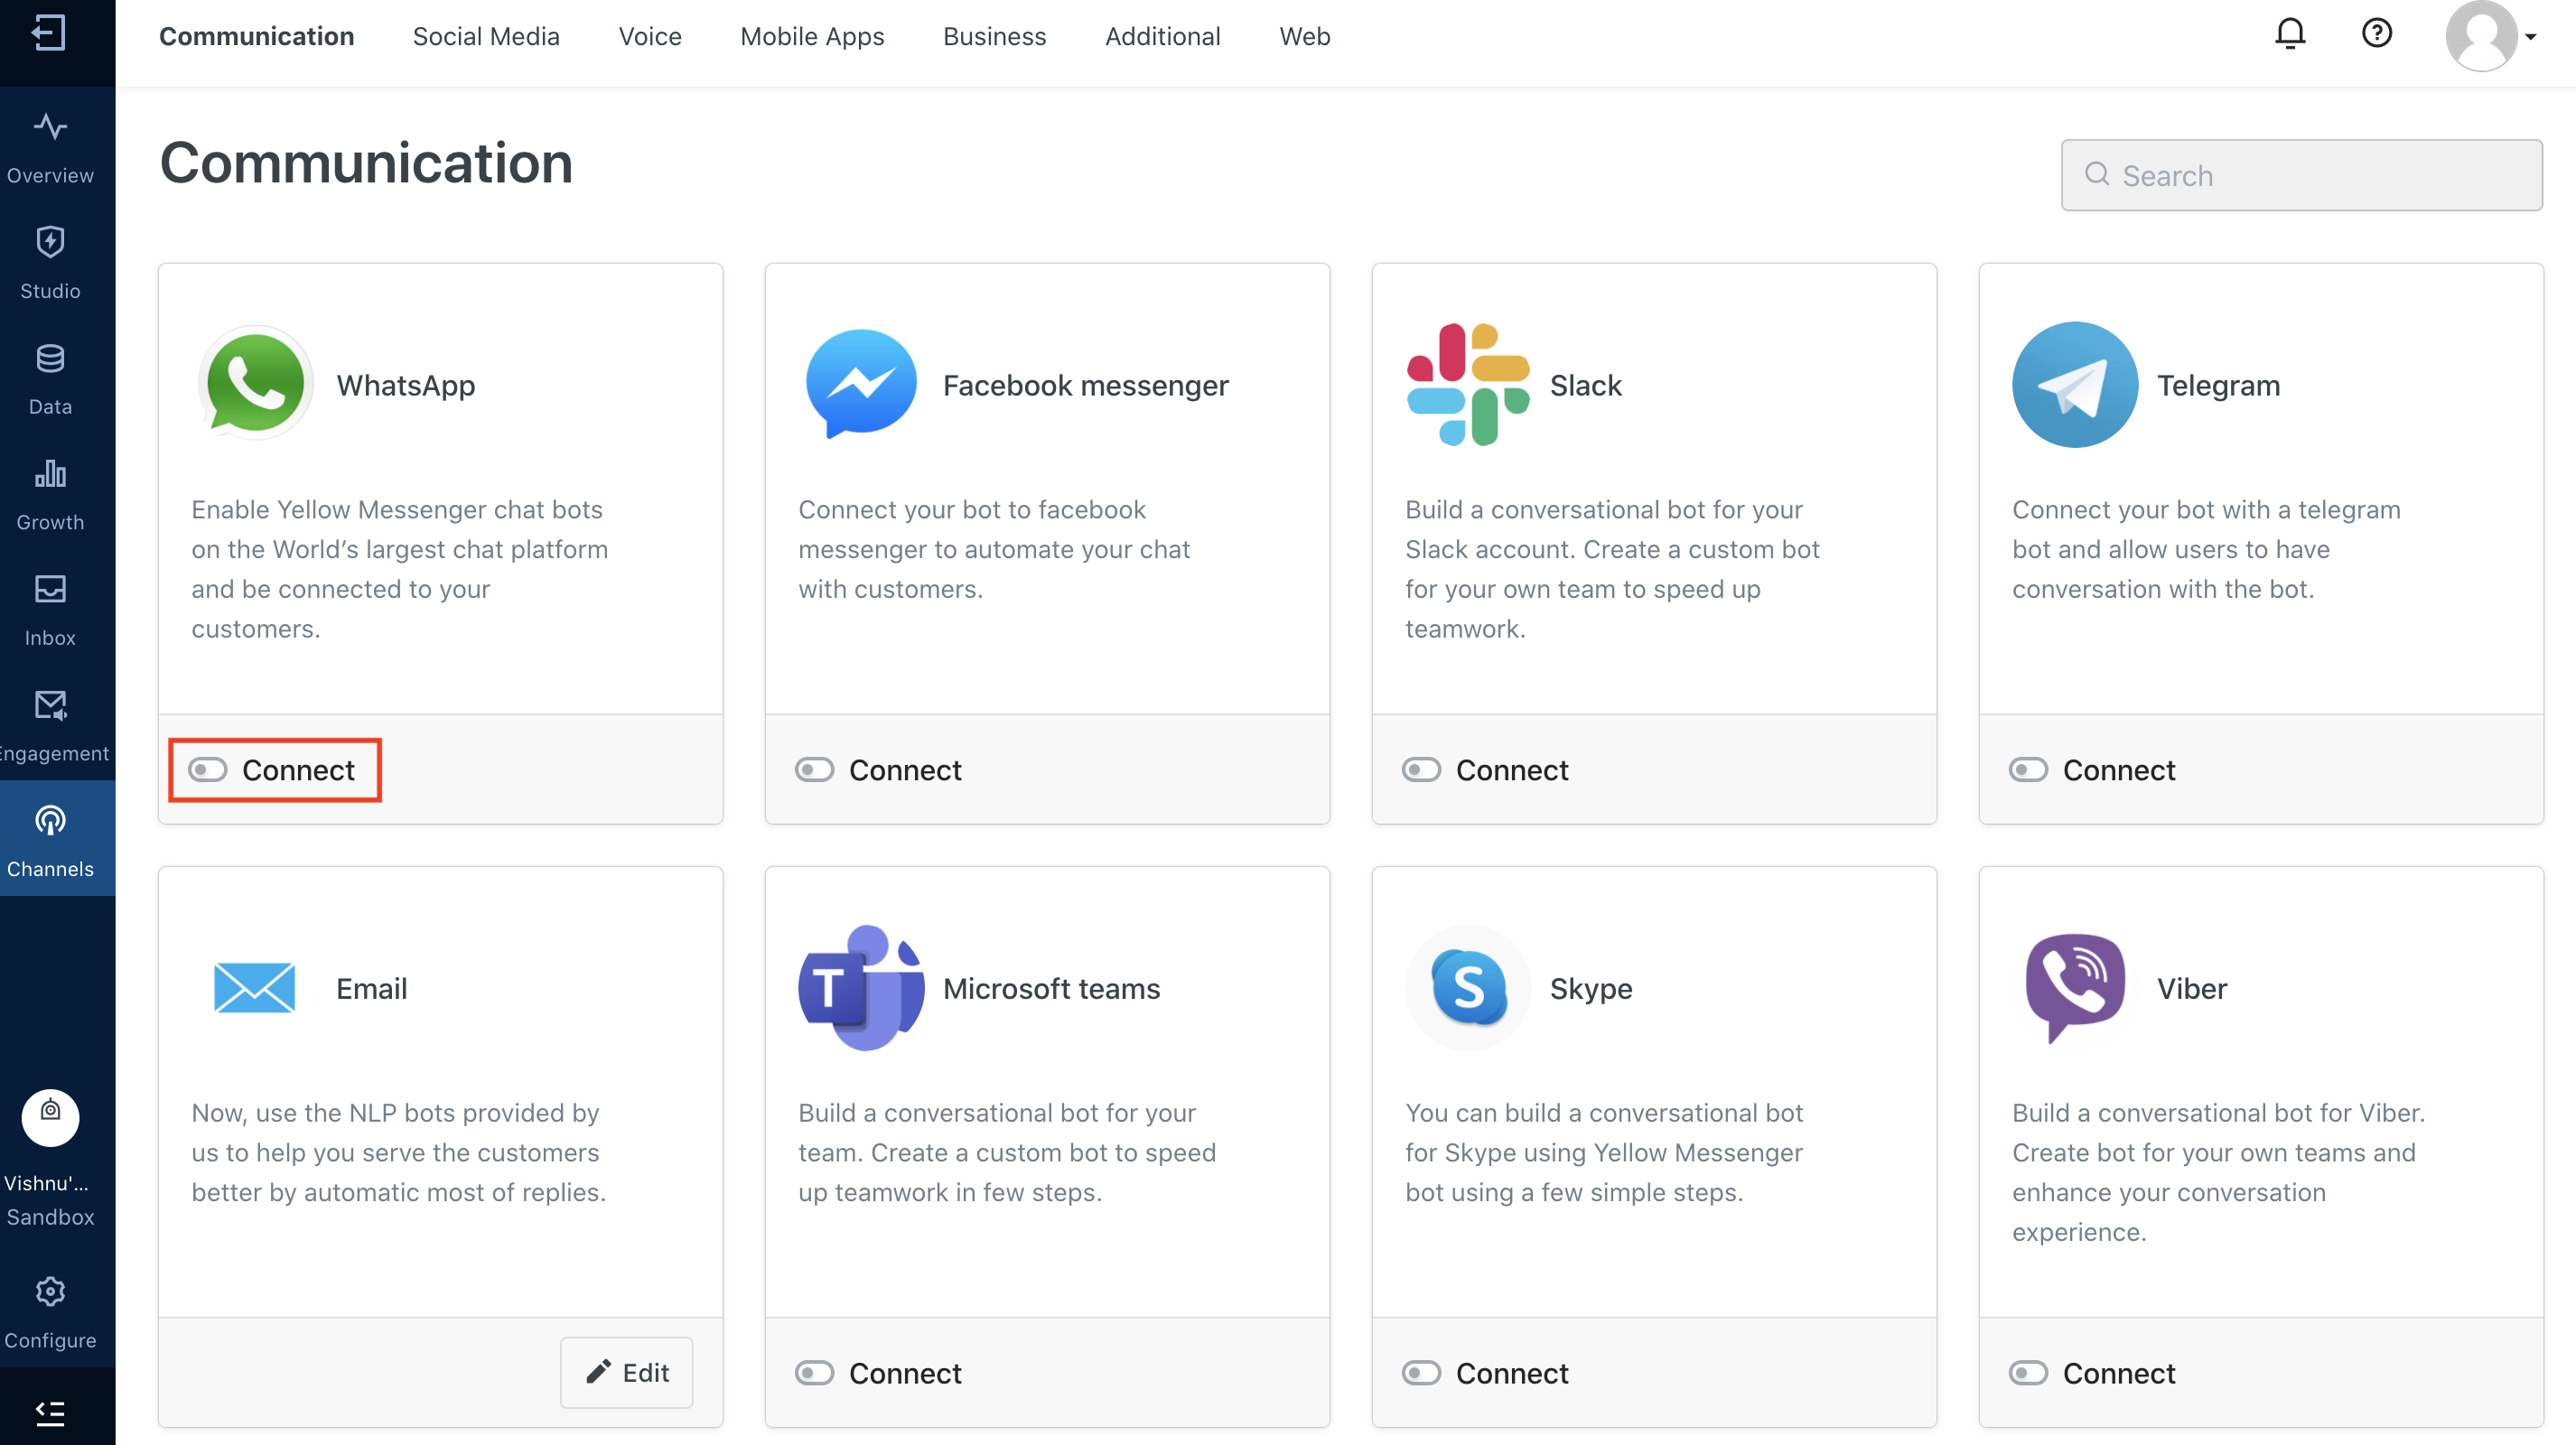
Task: Open the Overview section in sidebar
Action: coord(50,147)
